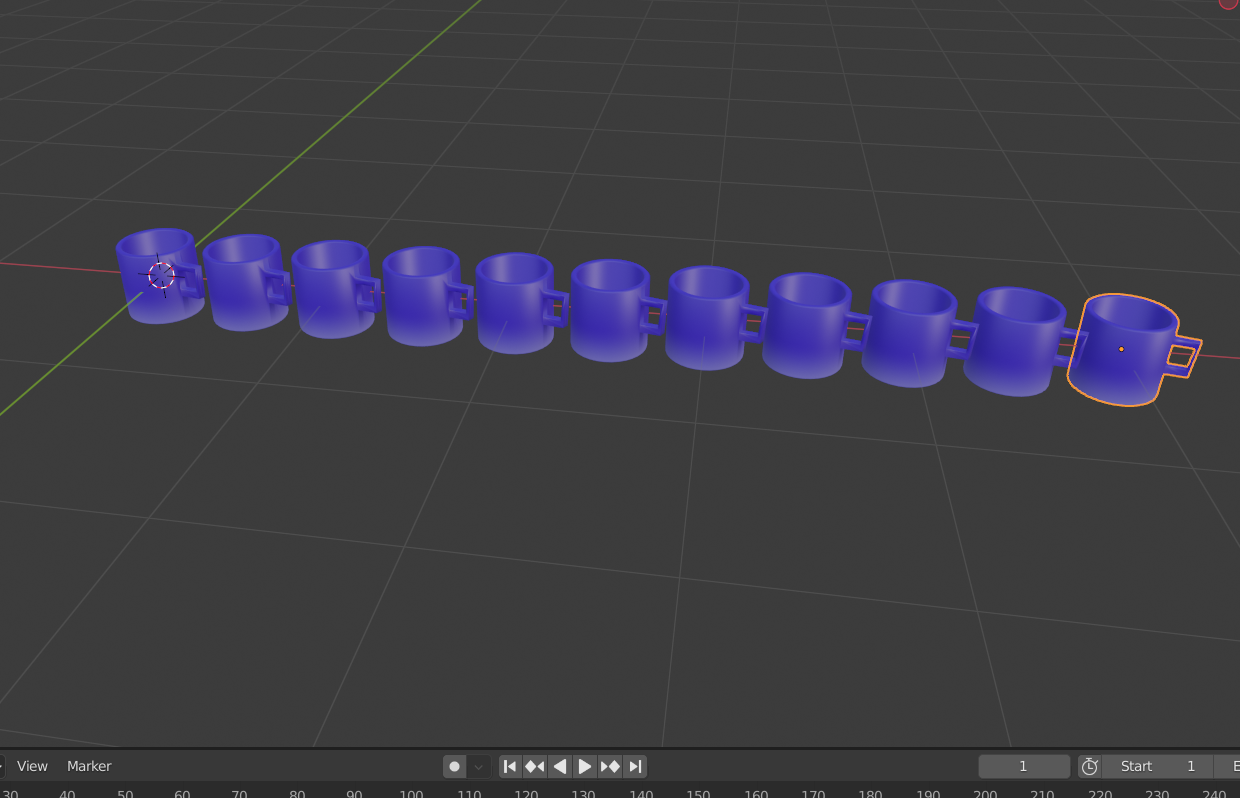Click frame 200 on the timeline ruler
The image size is (1240, 798).
tap(985, 794)
